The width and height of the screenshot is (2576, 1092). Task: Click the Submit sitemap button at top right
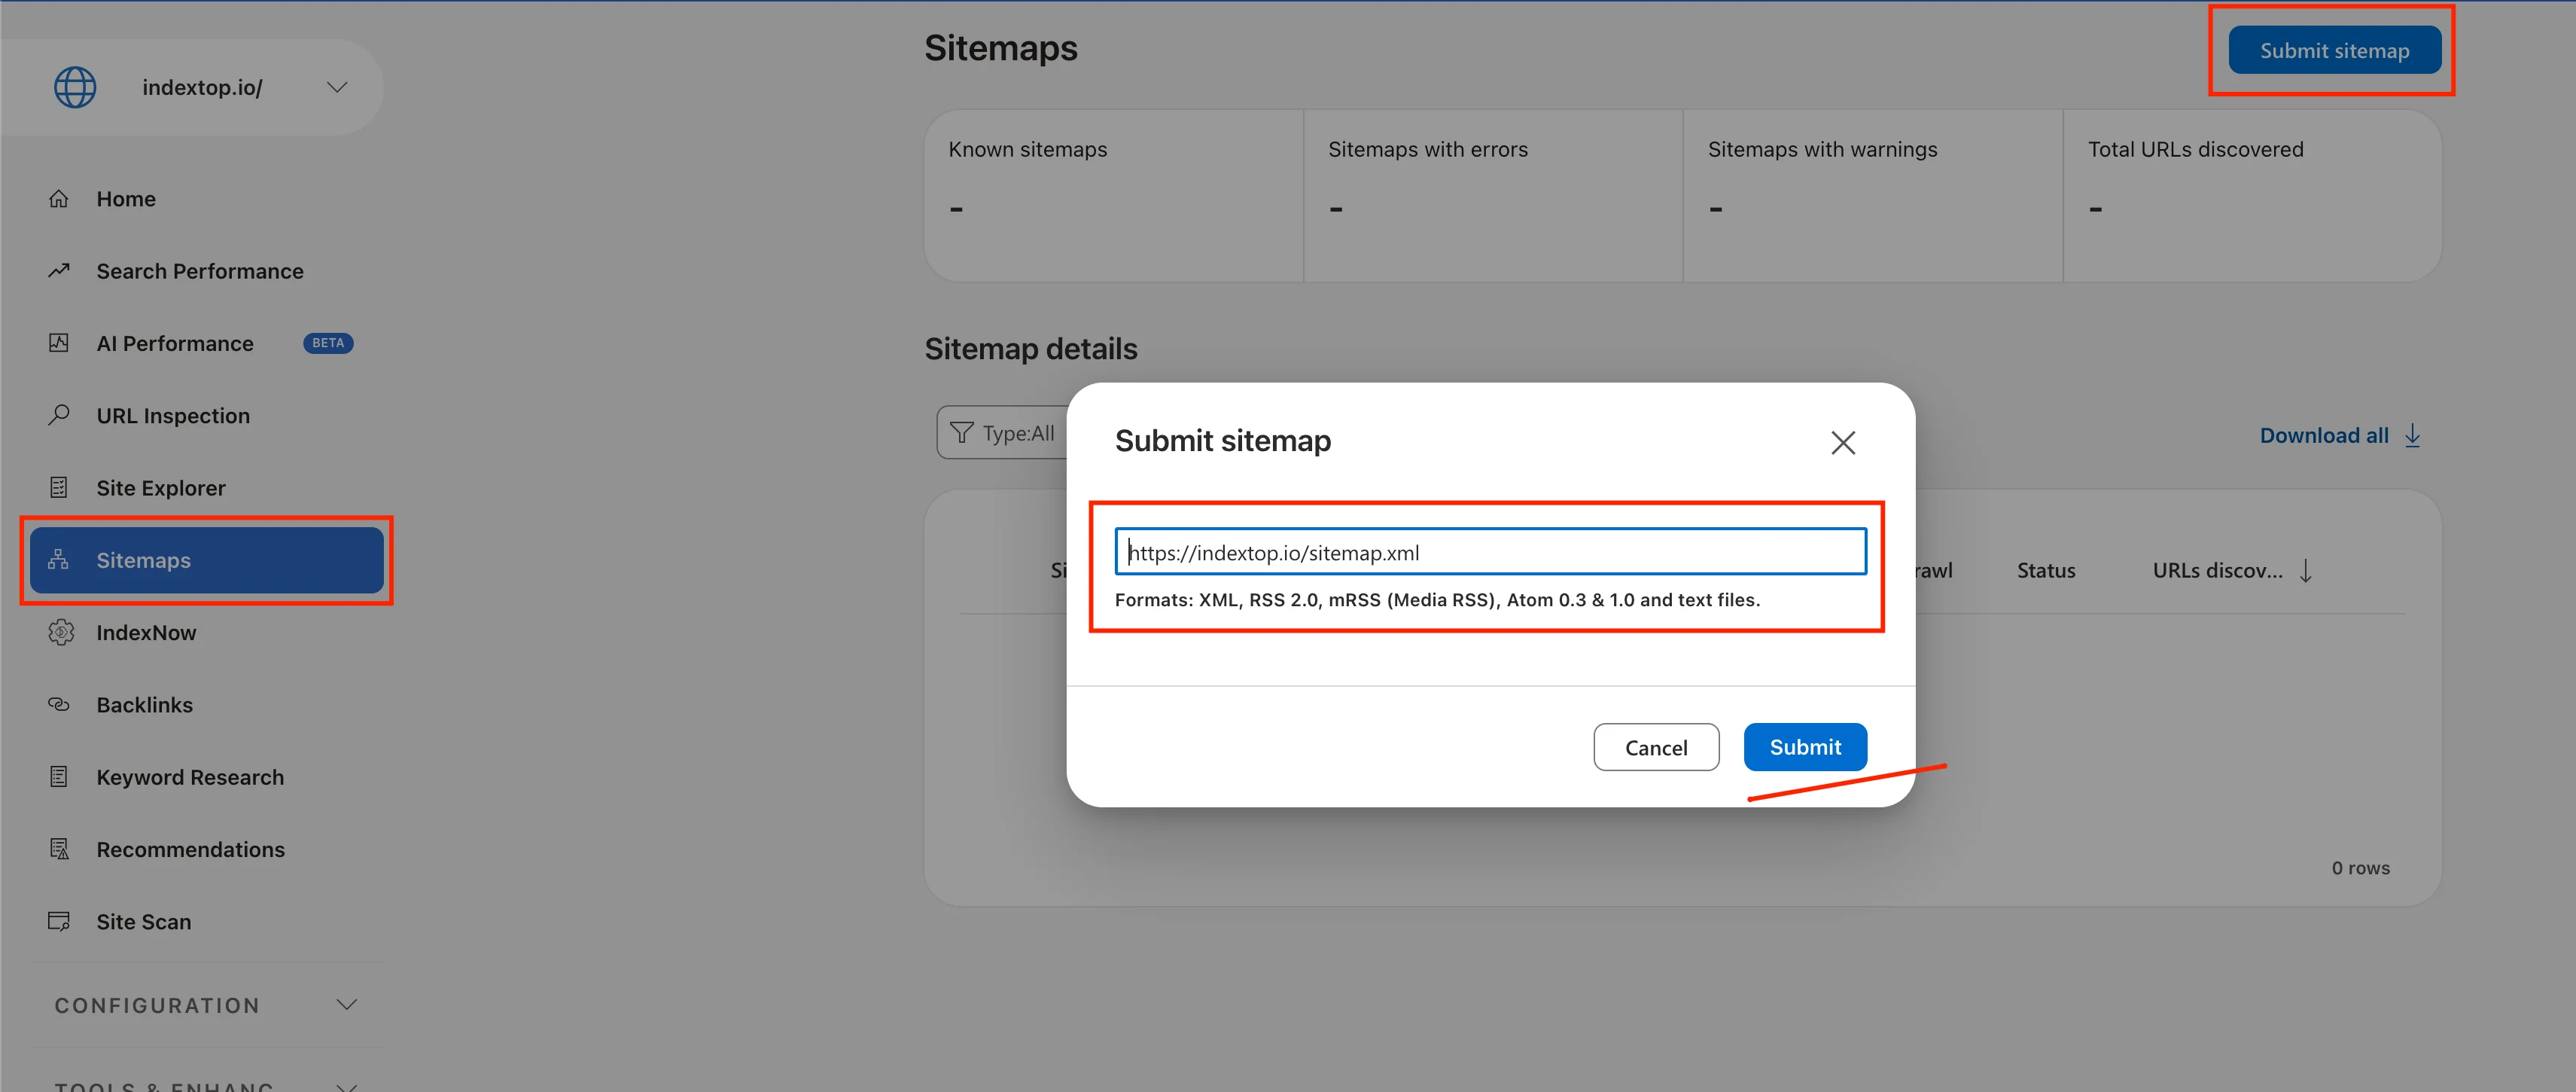[x=2334, y=50]
